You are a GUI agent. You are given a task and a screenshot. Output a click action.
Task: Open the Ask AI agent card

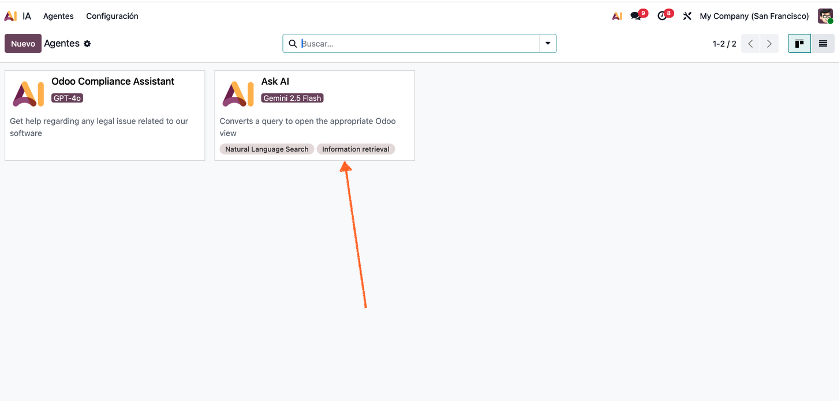coord(314,115)
